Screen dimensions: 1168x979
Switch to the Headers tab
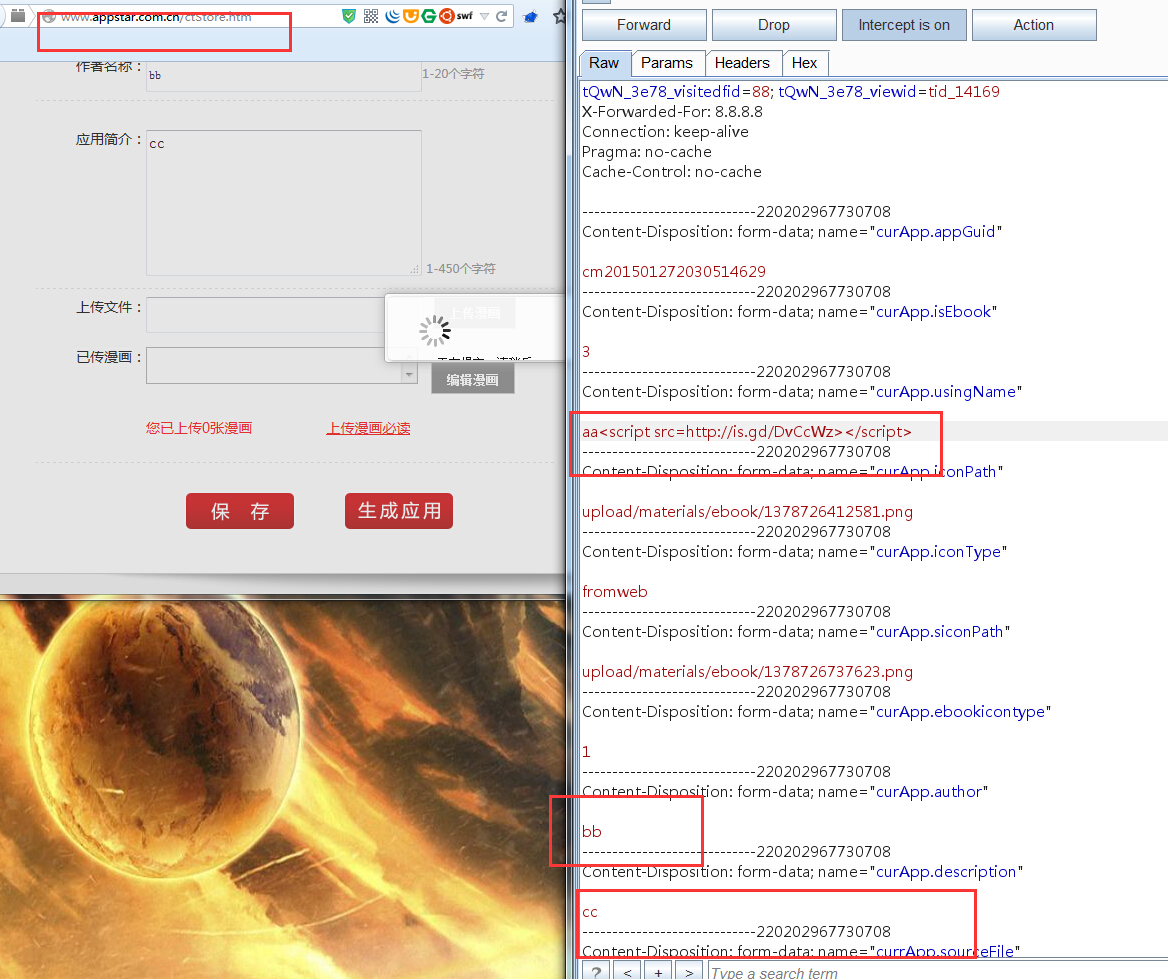pyautogui.click(x=742, y=63)
